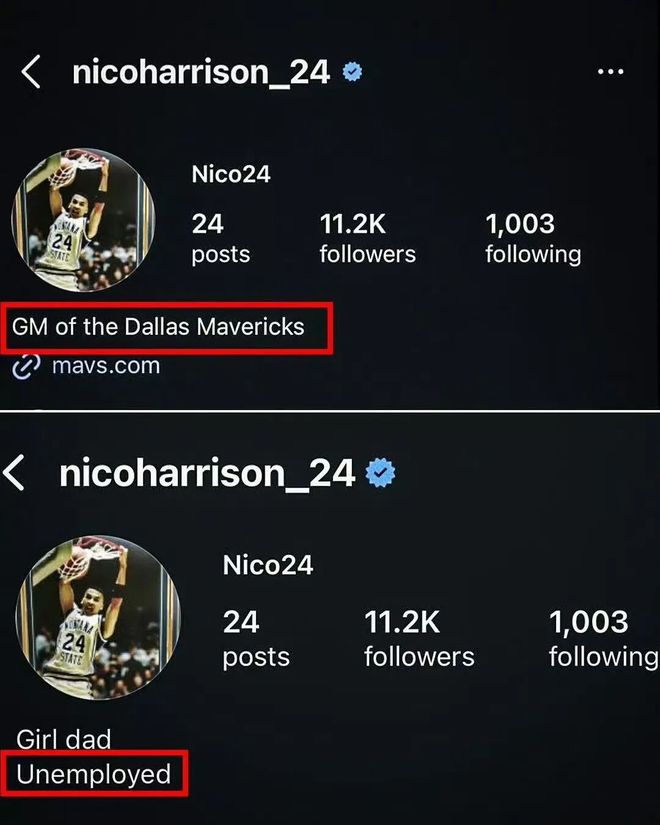Image resolution: width=660 pixels, height=825 pixels.
Task: Open the 11.2K followers list in the lower profile
Action: (x=418, y=638)
